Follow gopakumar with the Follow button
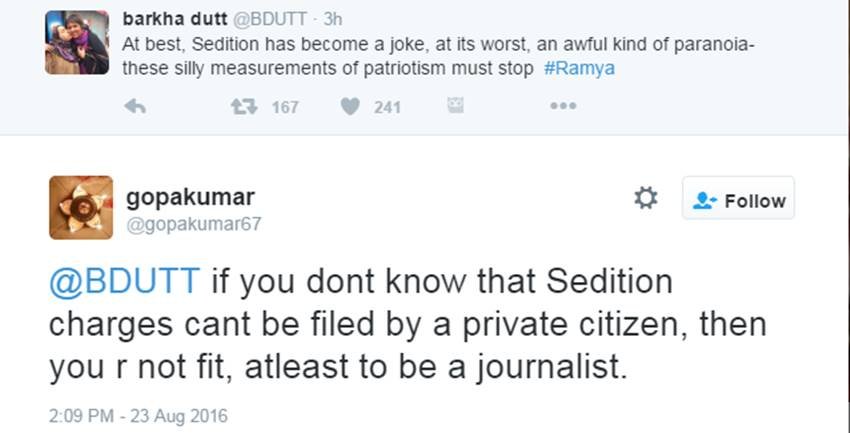850x433 pixels. tap(738, 199)
